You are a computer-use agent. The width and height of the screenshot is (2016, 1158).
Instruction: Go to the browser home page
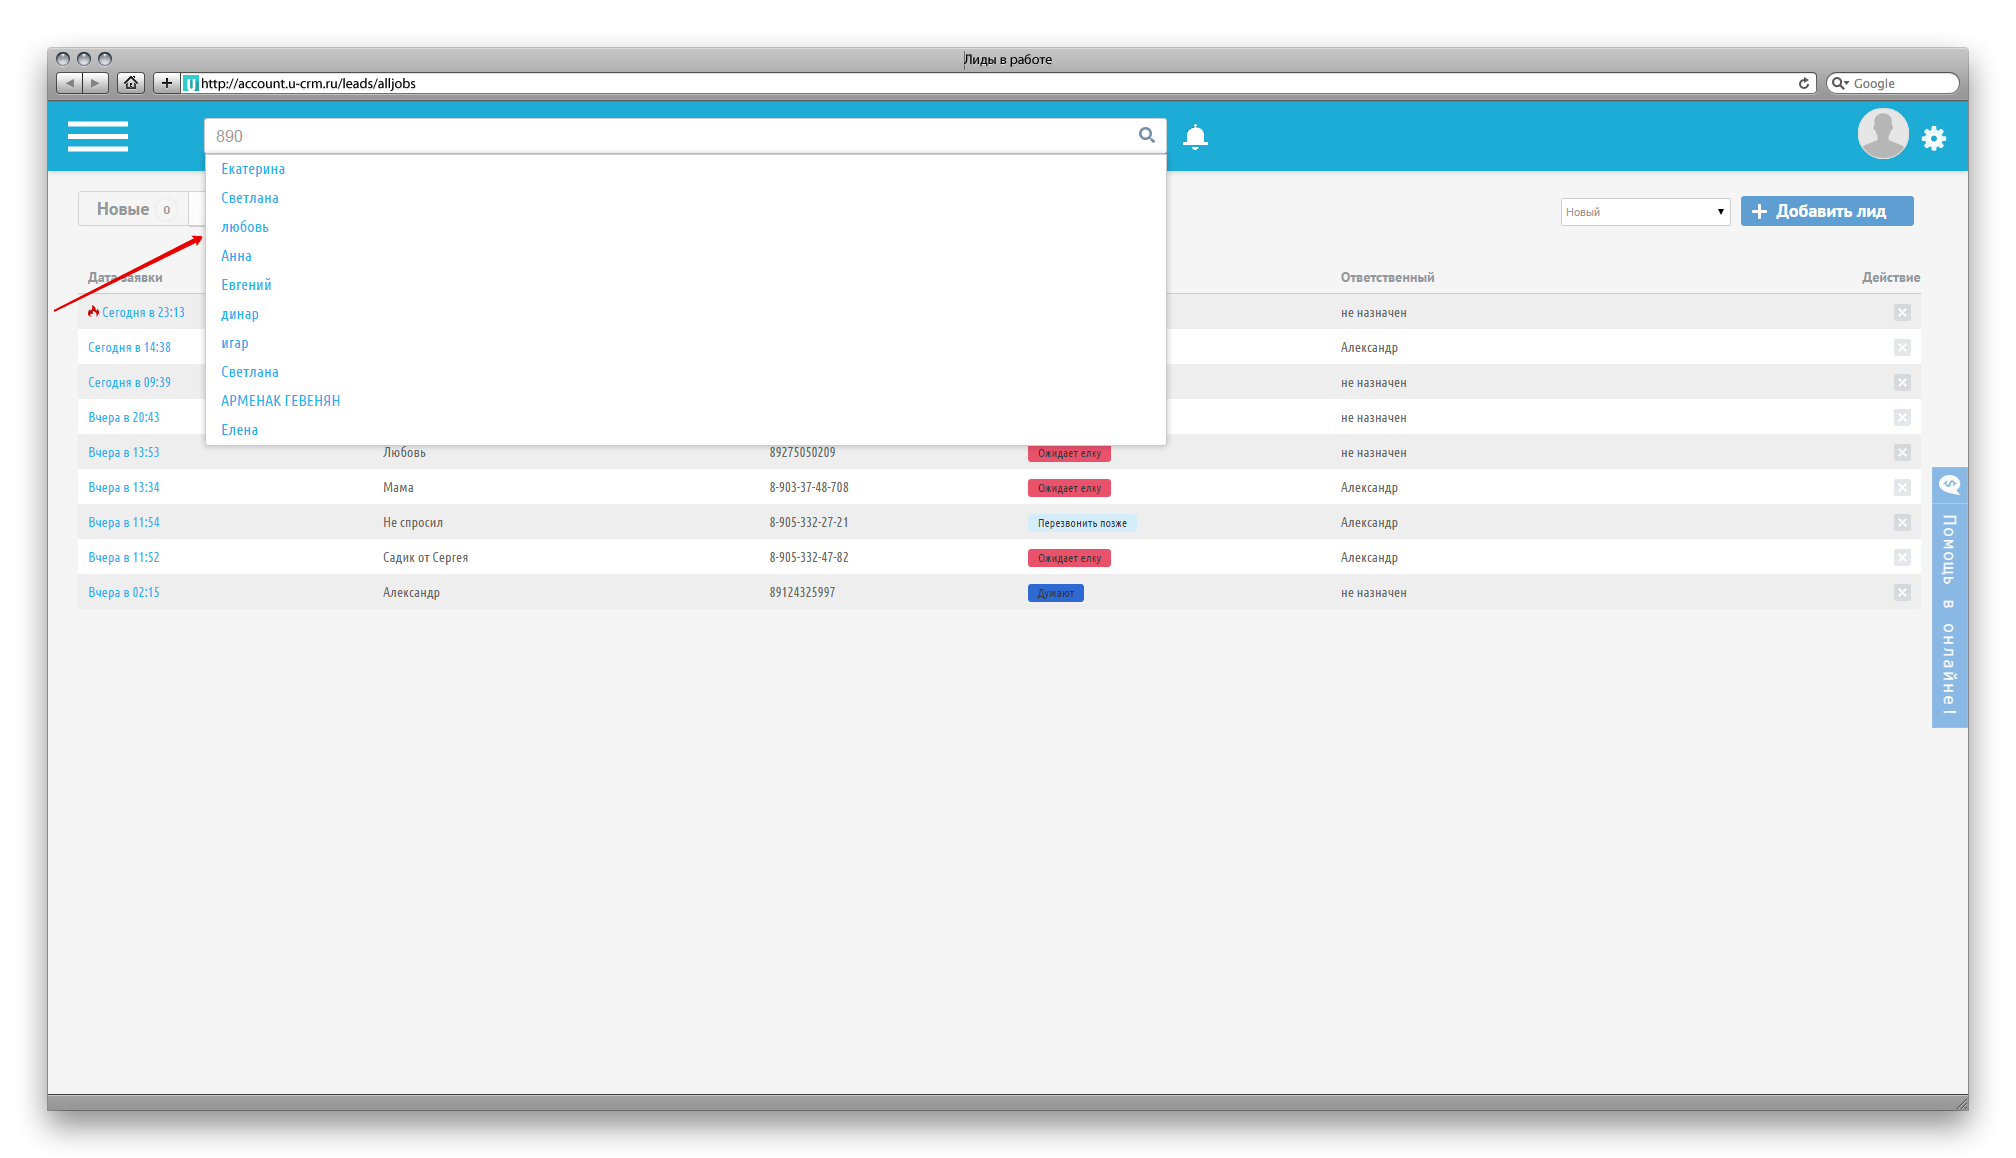click(131, 83)
